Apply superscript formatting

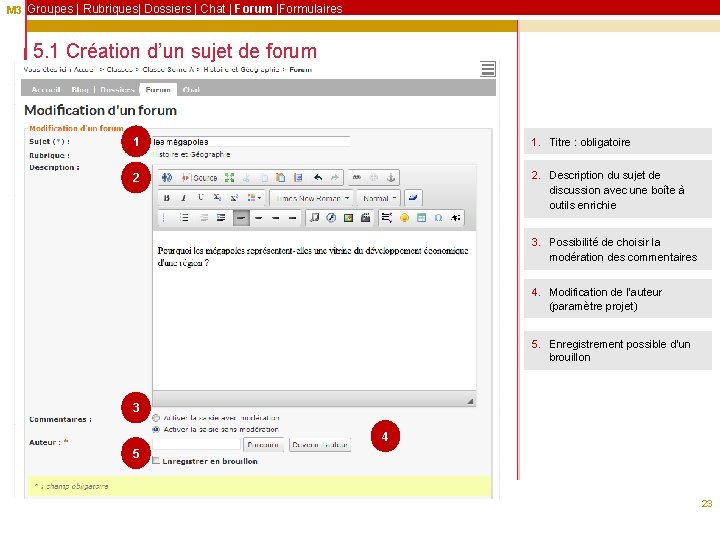tap(234, 198)
